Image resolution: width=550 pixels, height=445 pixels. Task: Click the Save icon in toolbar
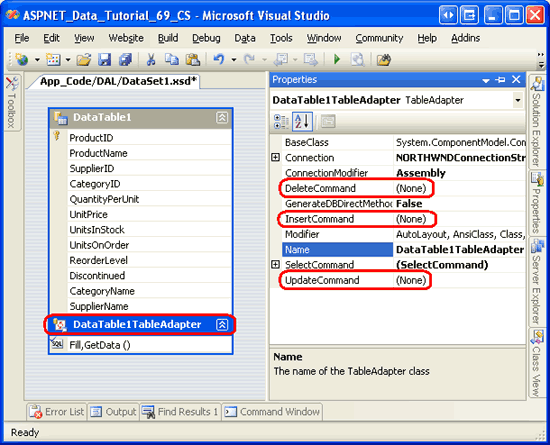coord(104,60)
